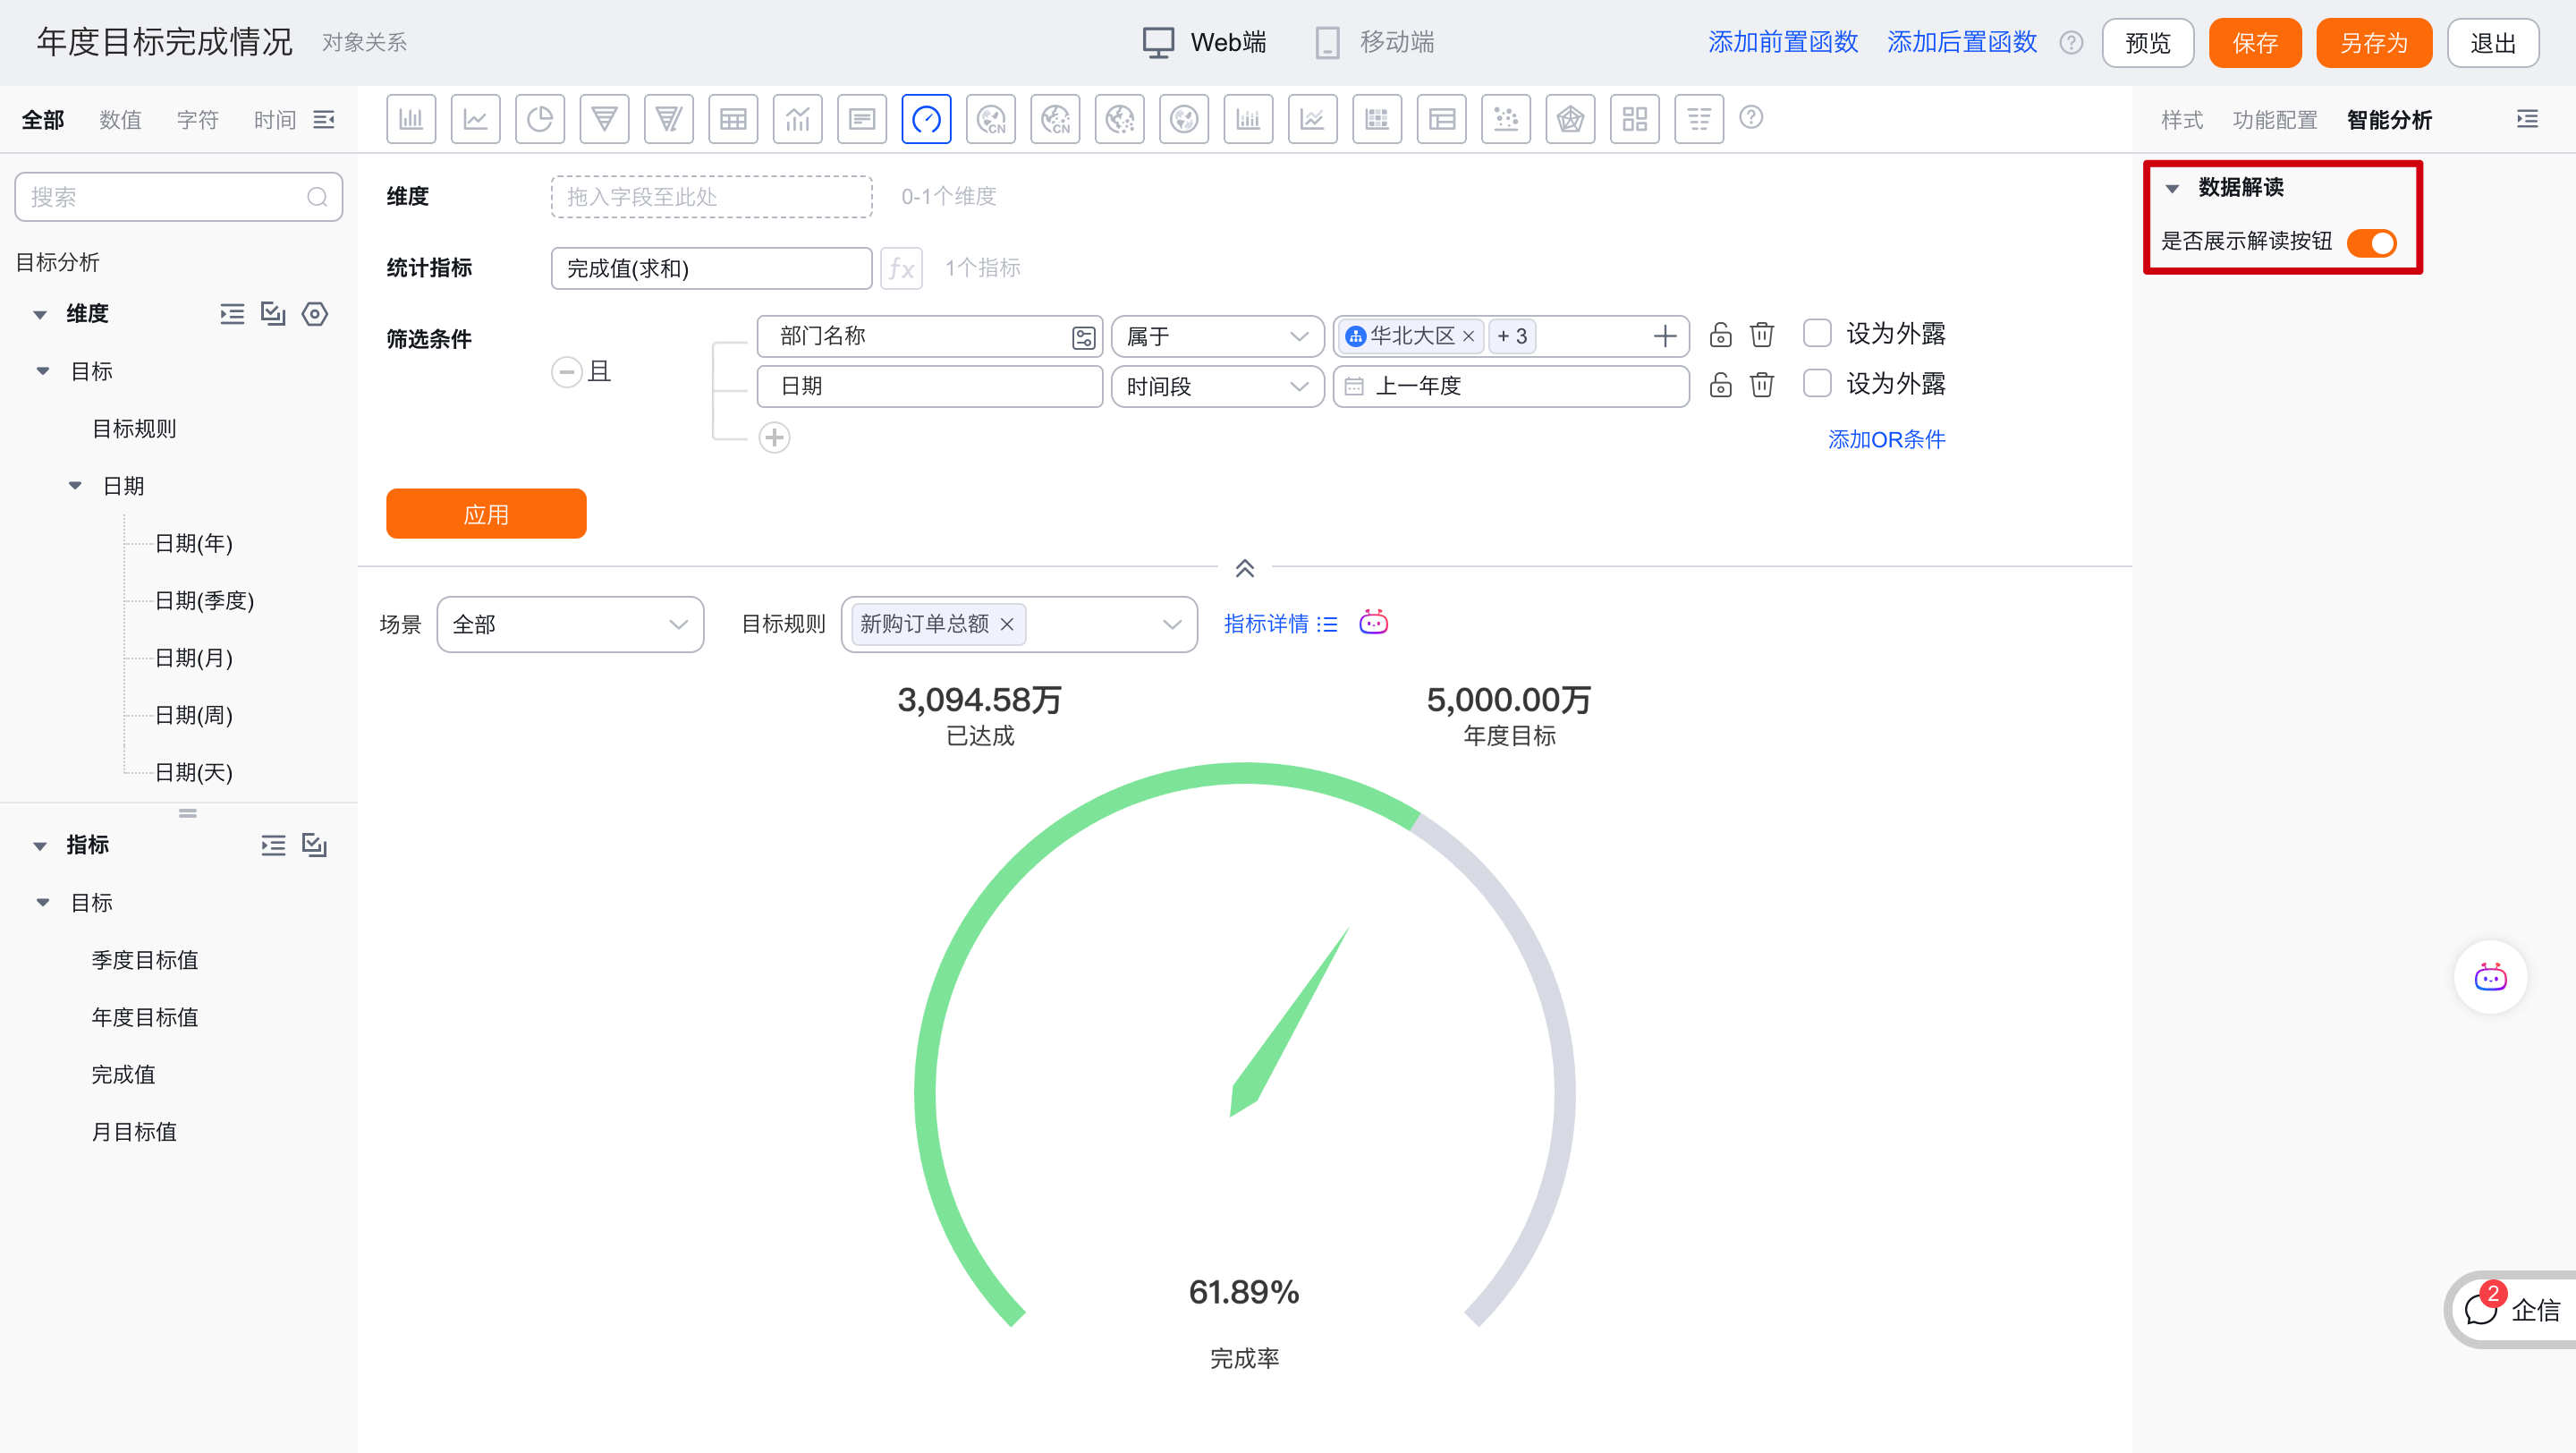Open the 企信 chat icon
This screenshot has height=1453, width=2576.
2481,1308
